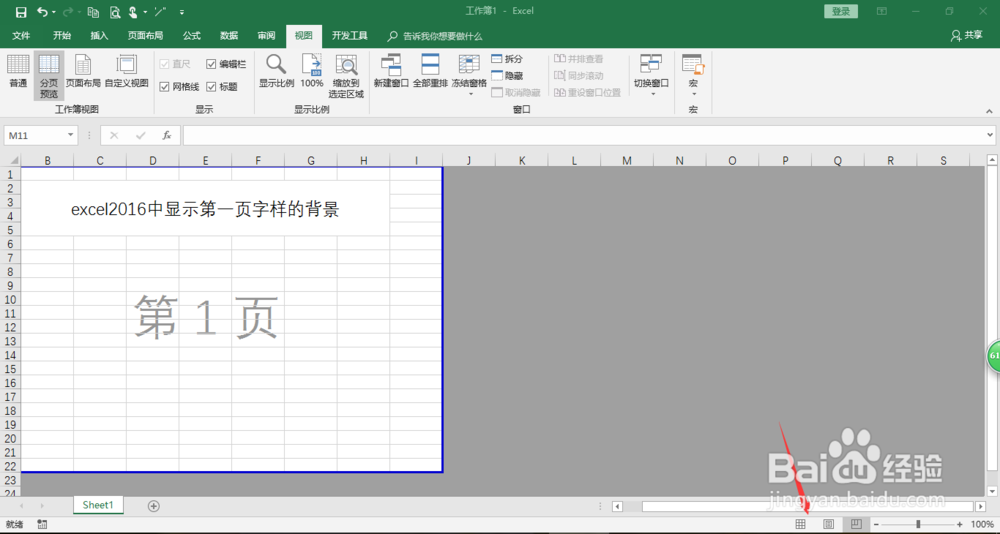The width and height of the screenshot is (1000, 534).
Task: Click the vertical scrollbar down arrow
Action: 992,491
